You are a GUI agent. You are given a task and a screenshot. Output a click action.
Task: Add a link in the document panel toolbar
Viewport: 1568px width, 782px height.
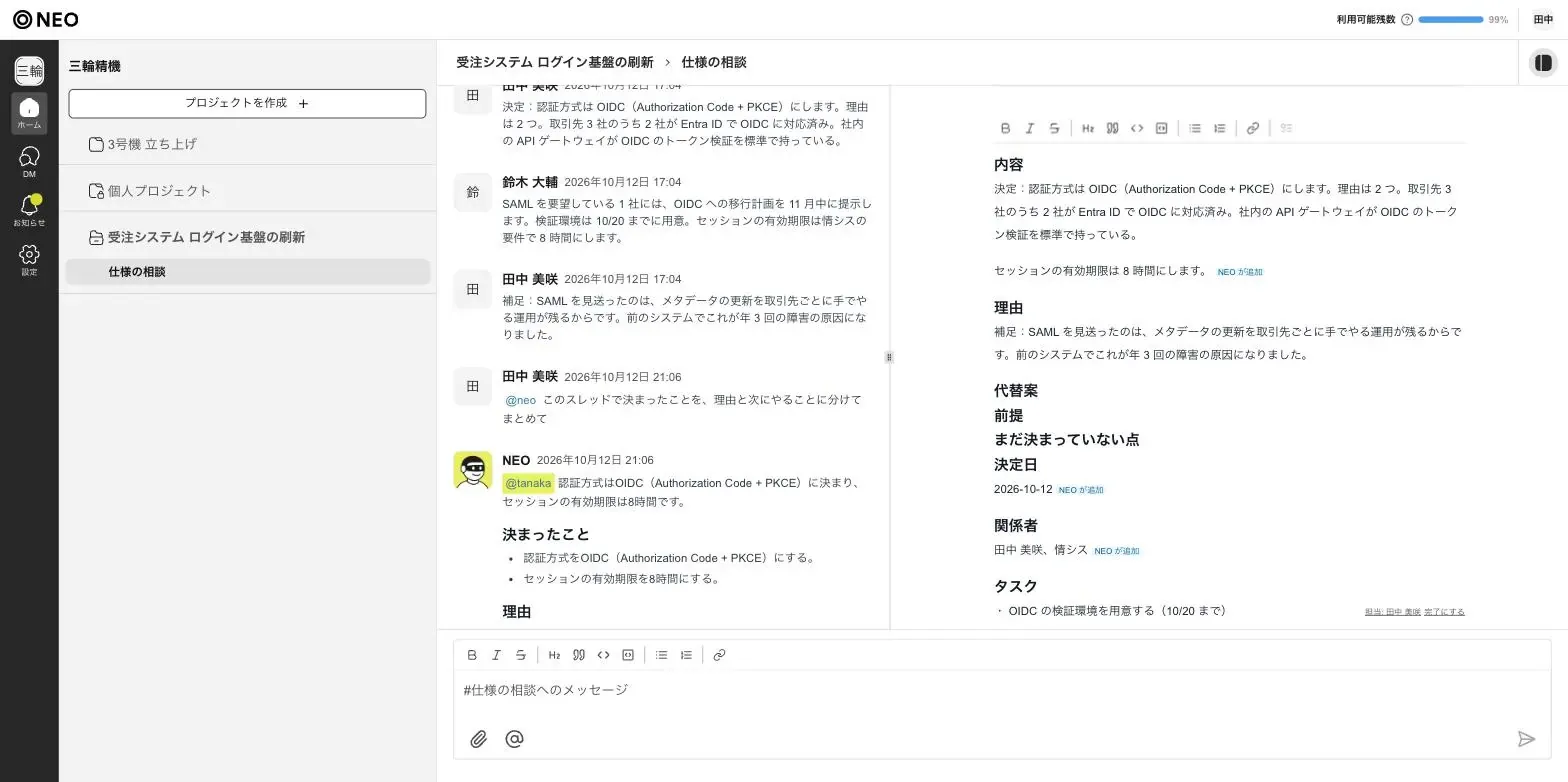tap(1252, 128)
